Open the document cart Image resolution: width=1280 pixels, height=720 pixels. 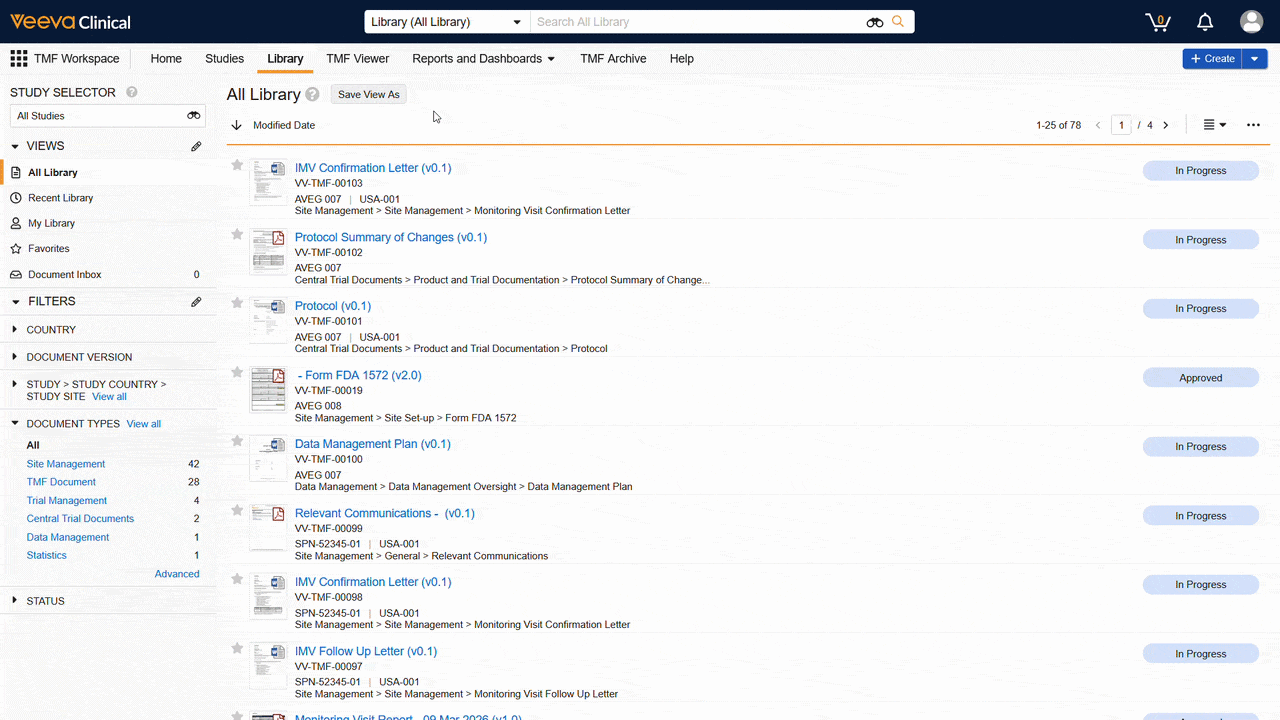click(x=1157, y=21)
